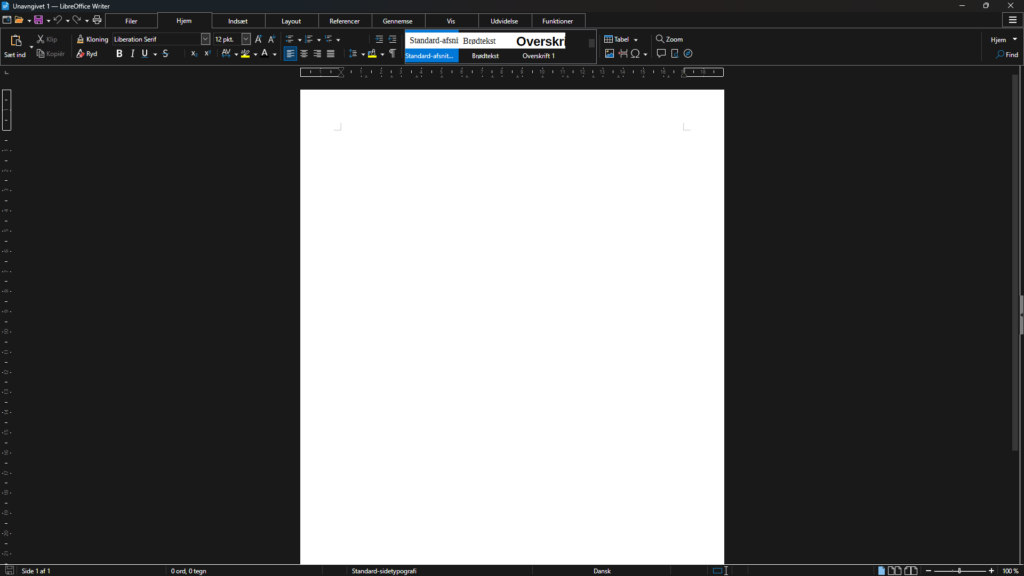This screenshot has width=1024, height=576.
Task: Click the zoom slider in status bar
Action: click(959, 571)
